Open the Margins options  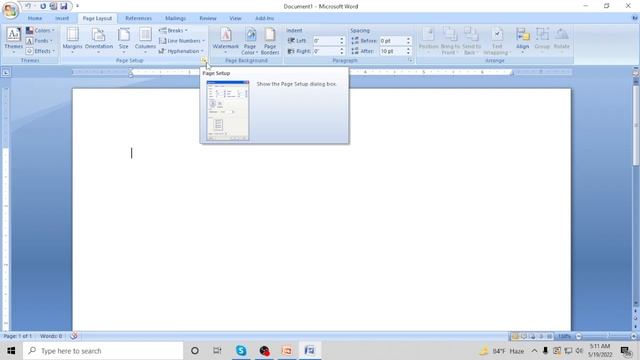72,41
